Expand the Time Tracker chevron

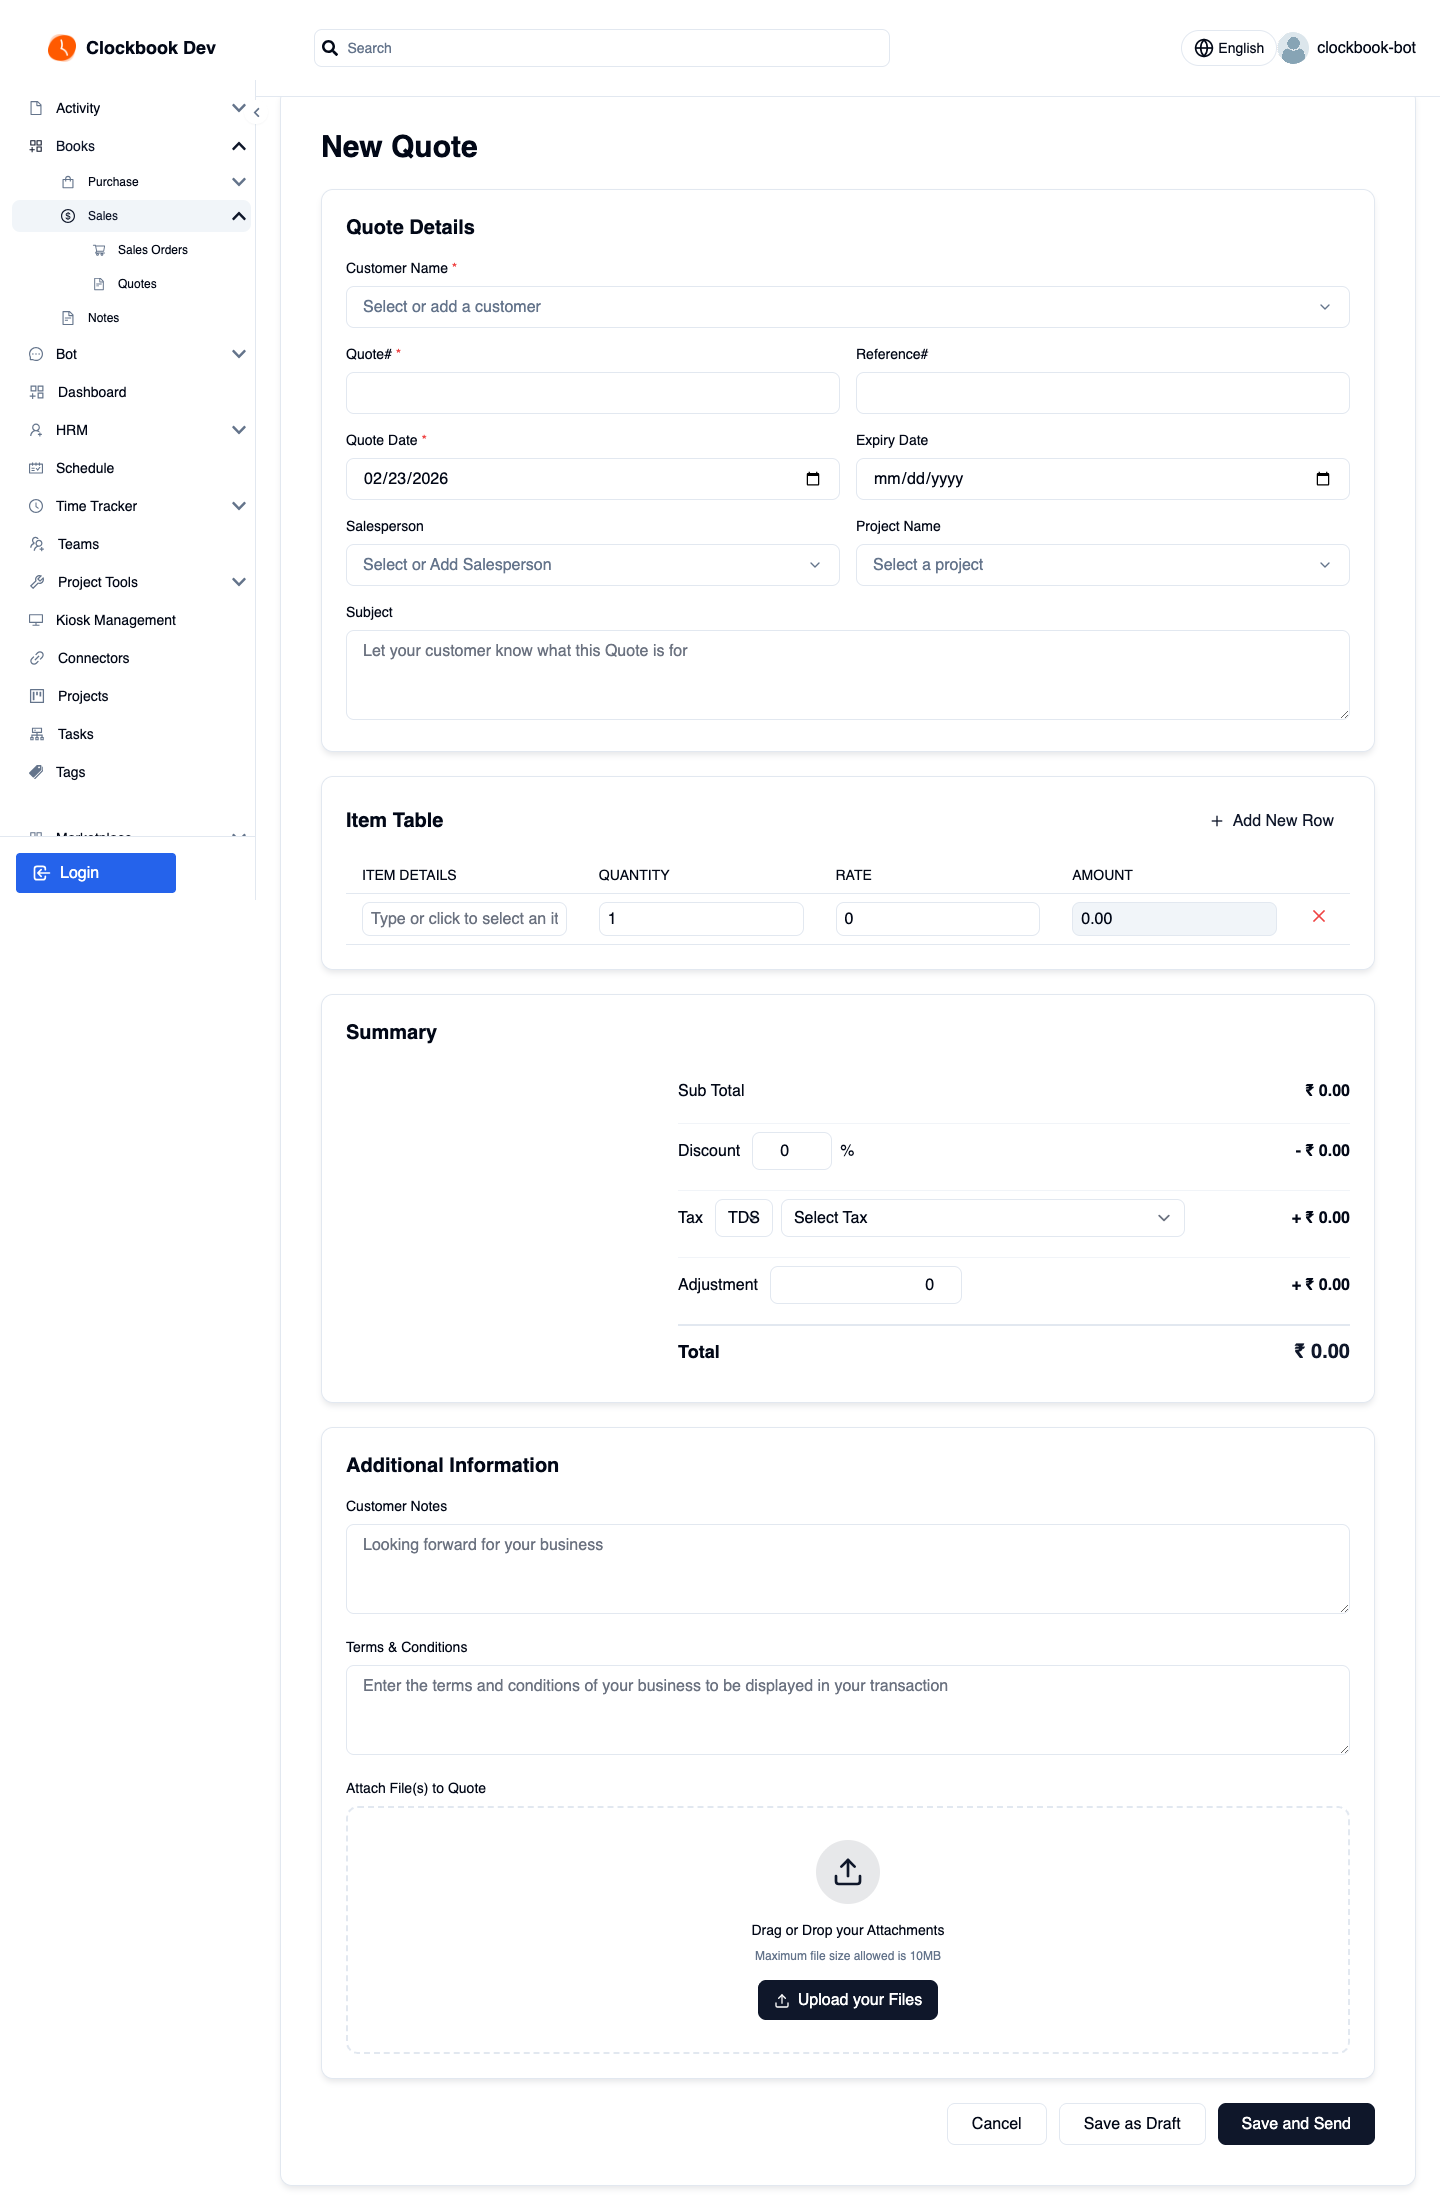[x=239, y=506]
